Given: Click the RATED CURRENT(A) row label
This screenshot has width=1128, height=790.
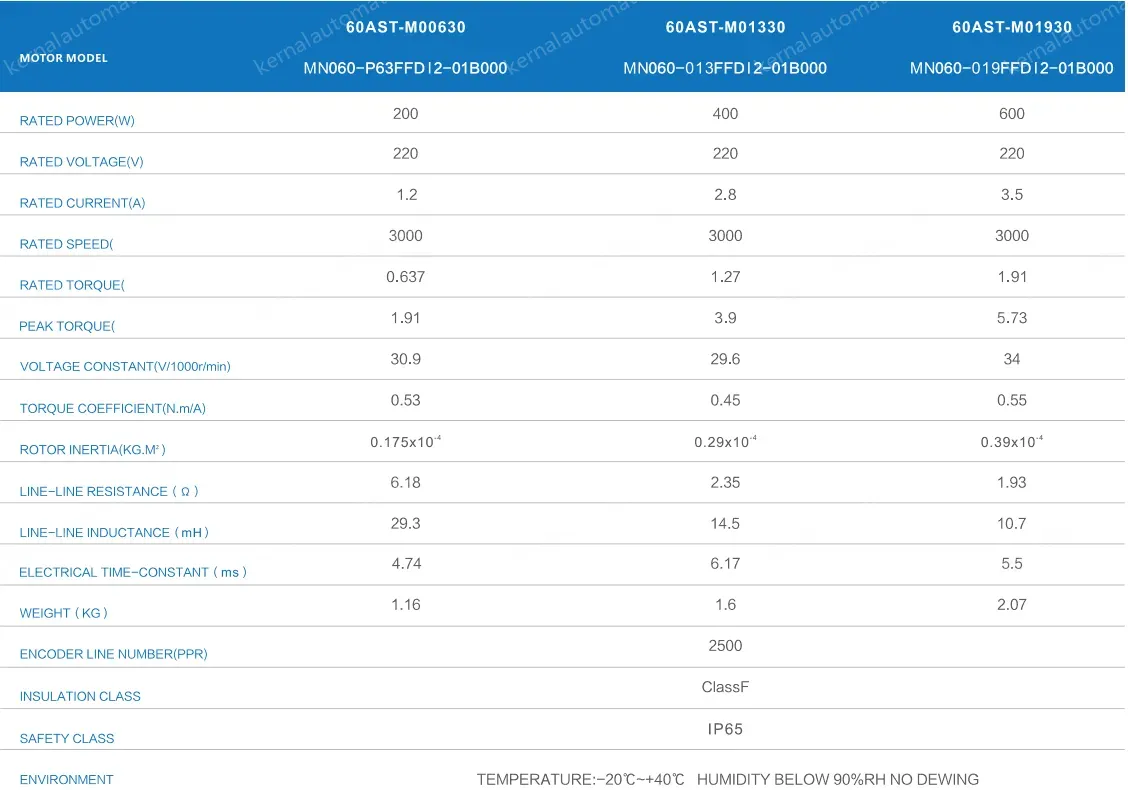Looking at the screenshot, I should point(82,203).
